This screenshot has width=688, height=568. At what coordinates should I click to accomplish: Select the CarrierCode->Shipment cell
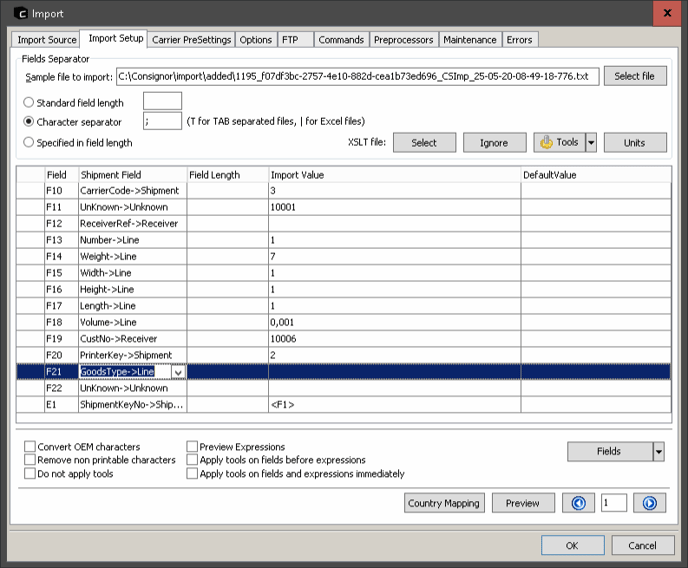(x=133, y=191)
